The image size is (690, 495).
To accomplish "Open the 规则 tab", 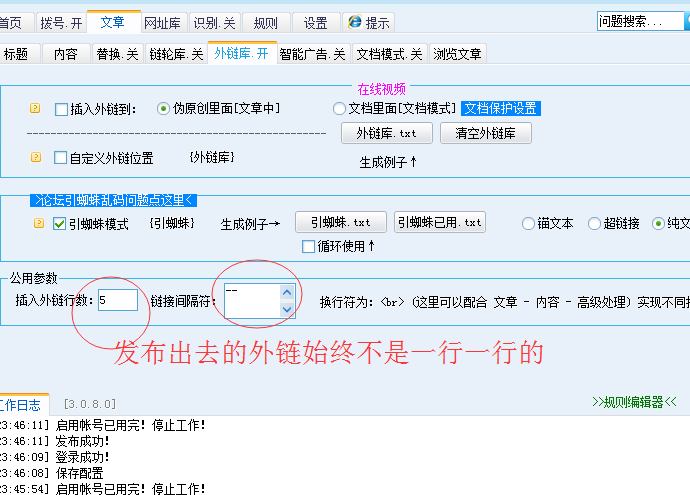I will point(266,23).
